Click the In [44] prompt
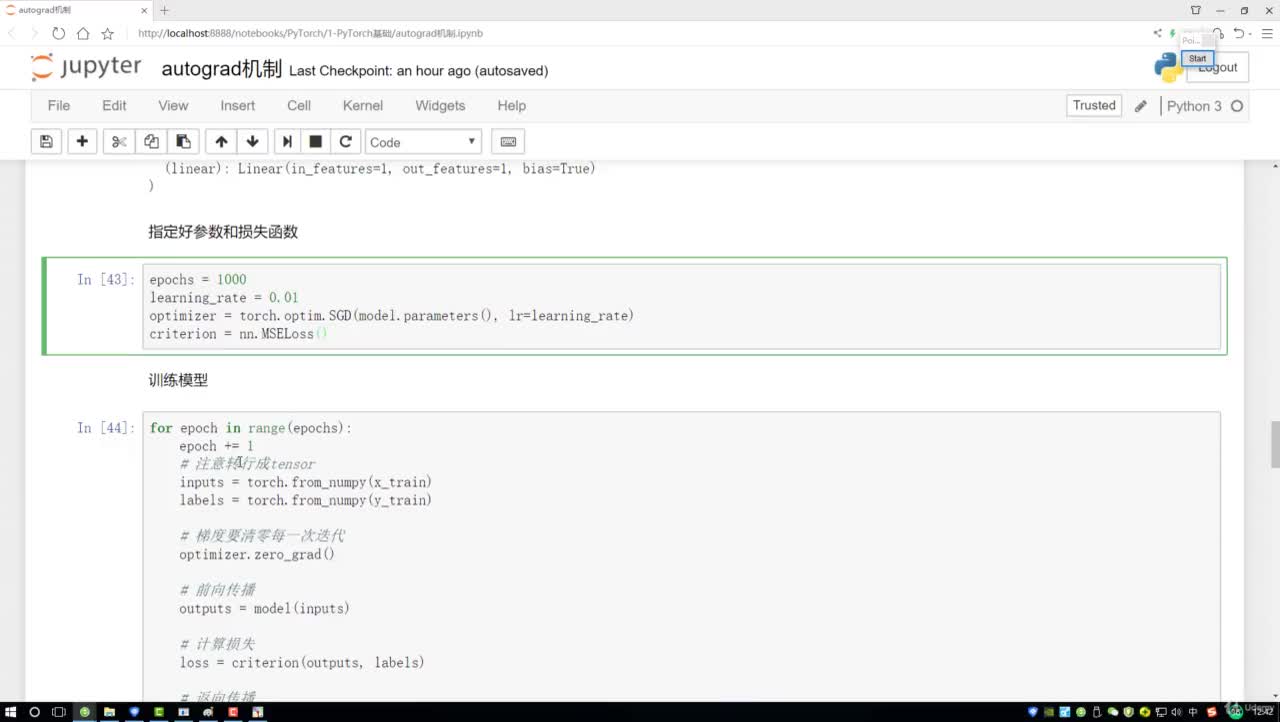1280x722 pixels. pos(105,428)
